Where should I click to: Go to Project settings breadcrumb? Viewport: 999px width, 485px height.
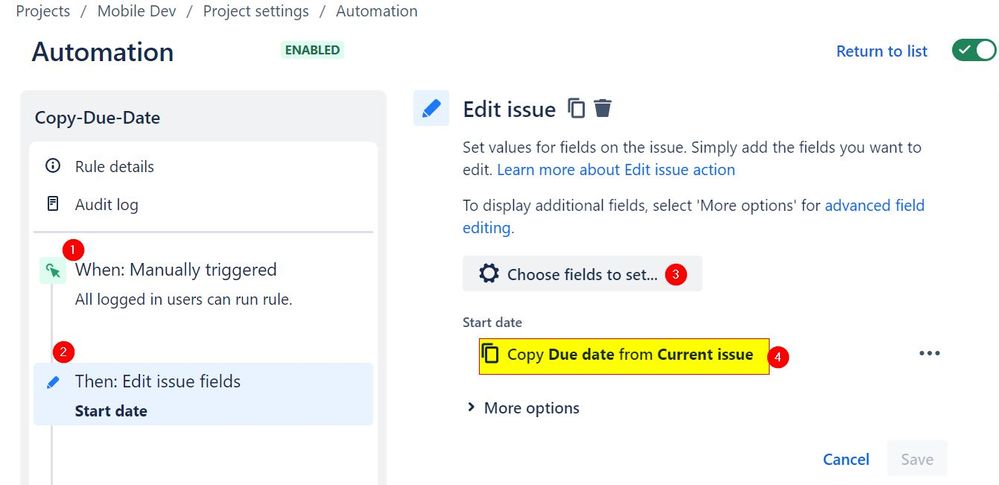[255, 11]
